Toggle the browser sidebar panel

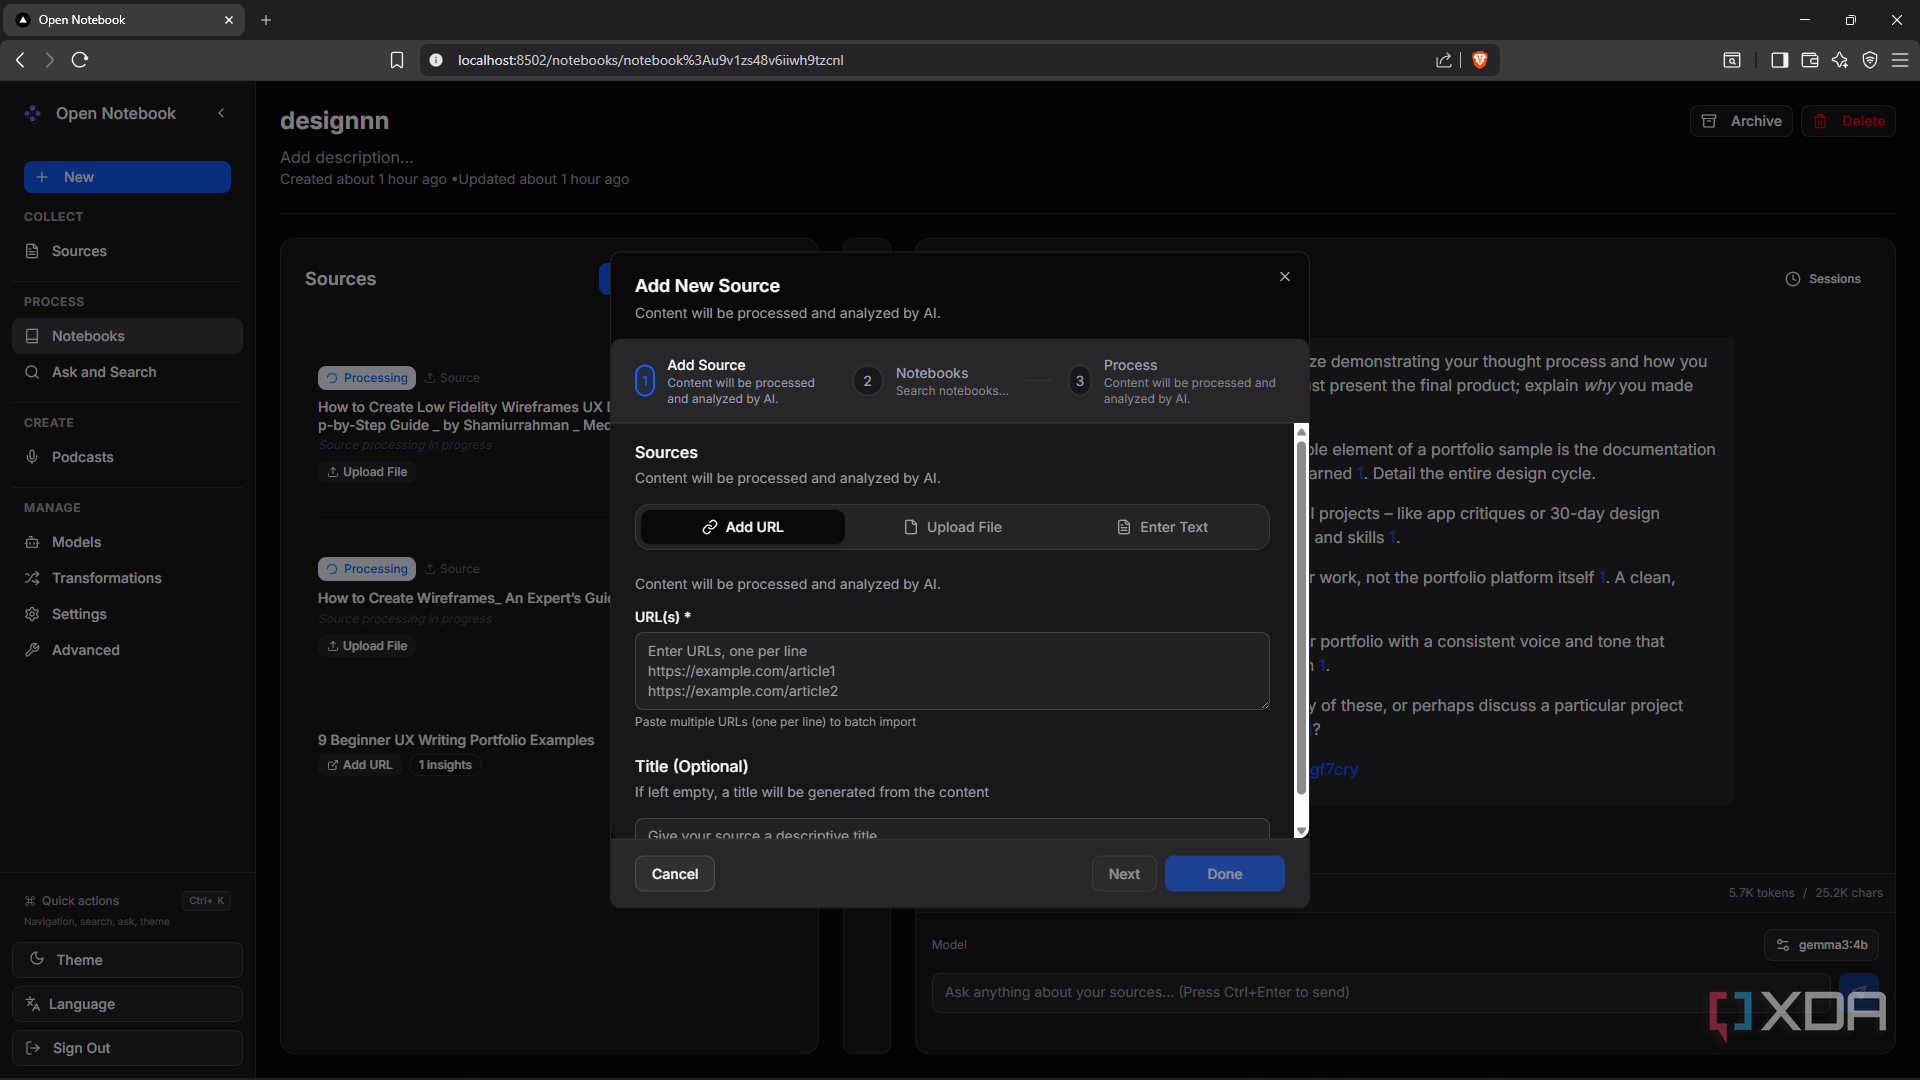click(x=1779, y=60)
